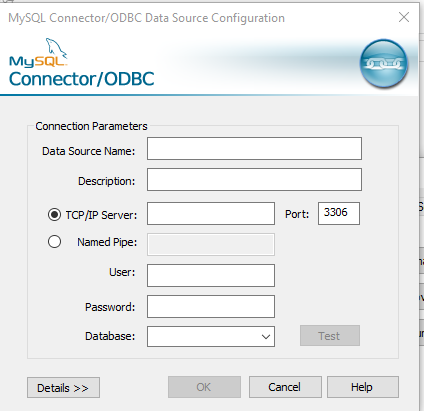
Task: Click the dialog title bar text
Action: [x=146, y=18]
